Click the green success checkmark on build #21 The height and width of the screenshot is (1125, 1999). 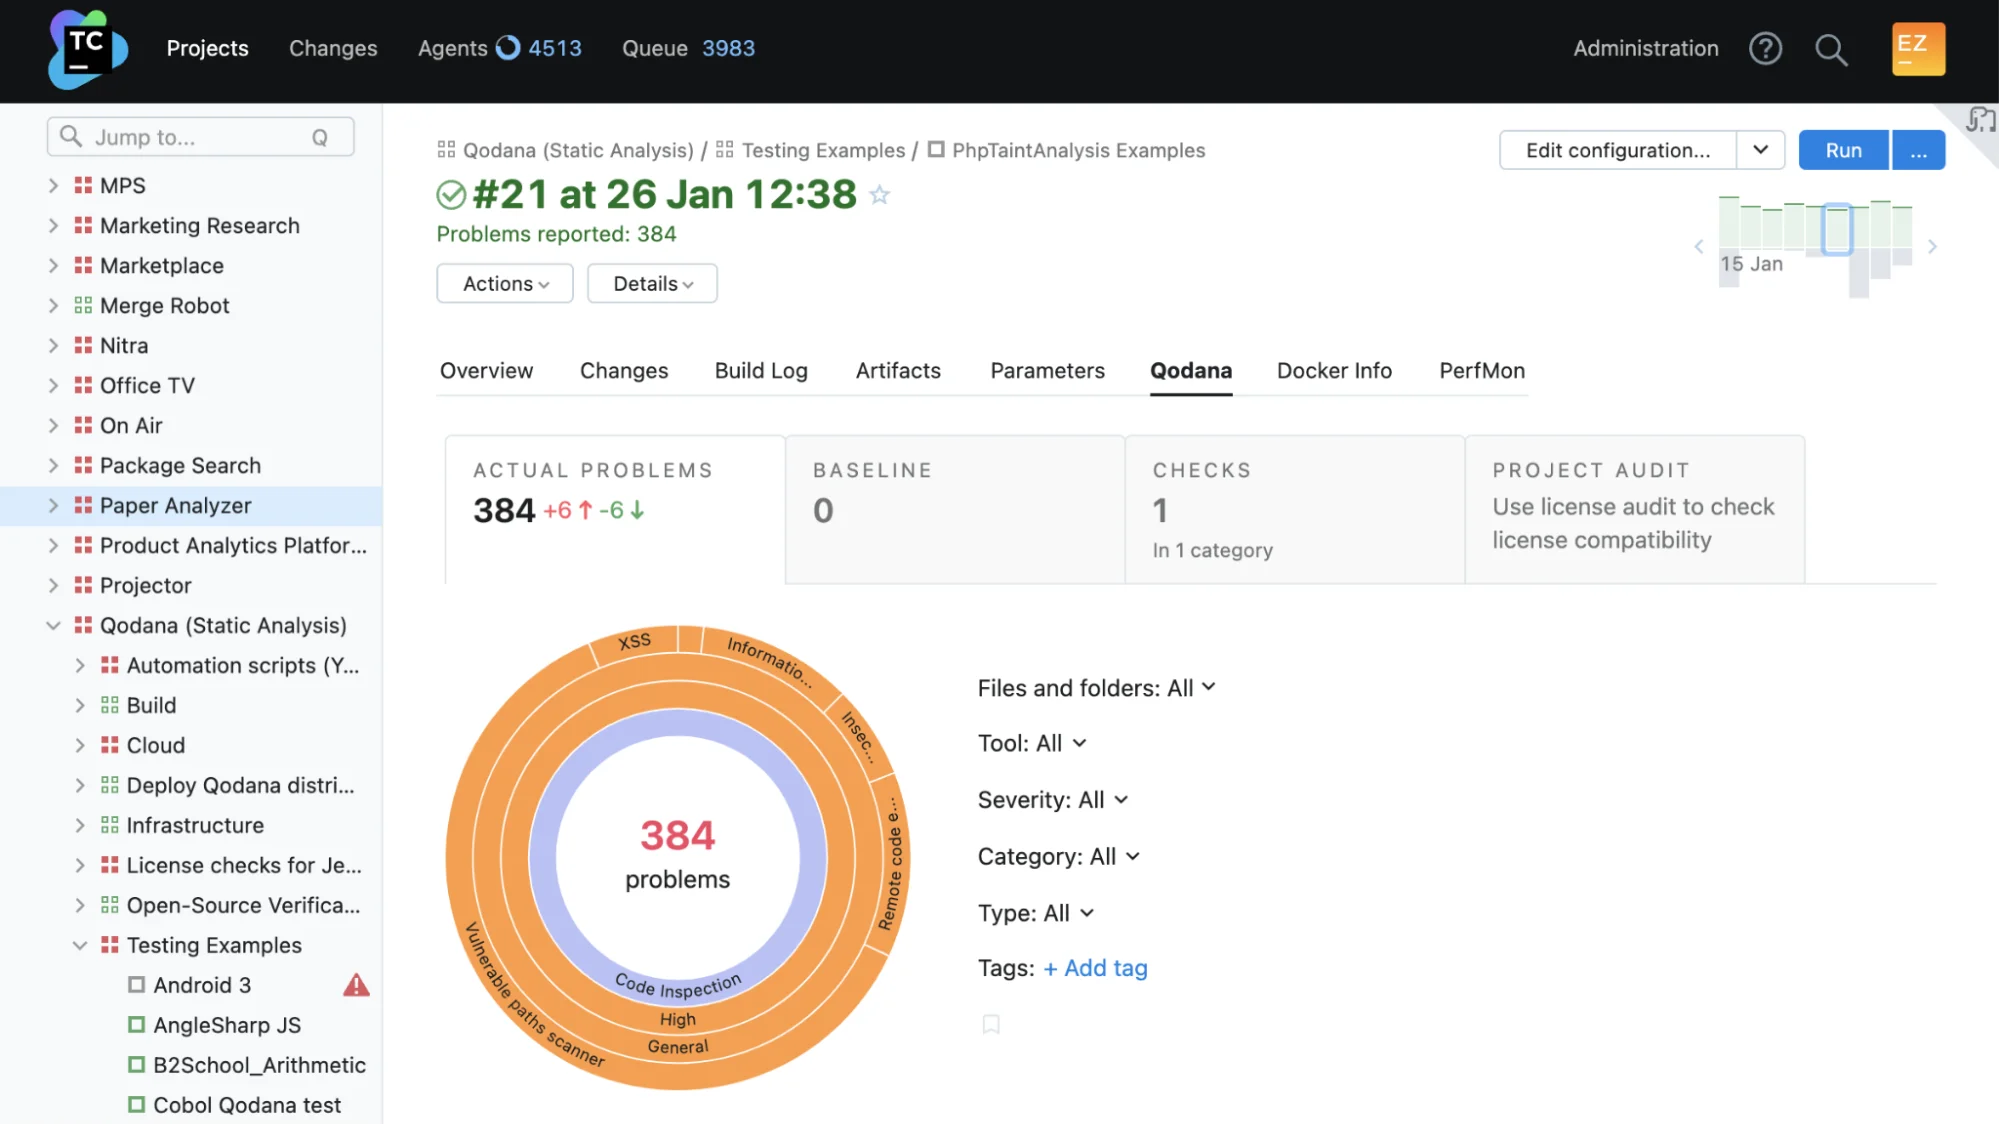click(451, 194)
